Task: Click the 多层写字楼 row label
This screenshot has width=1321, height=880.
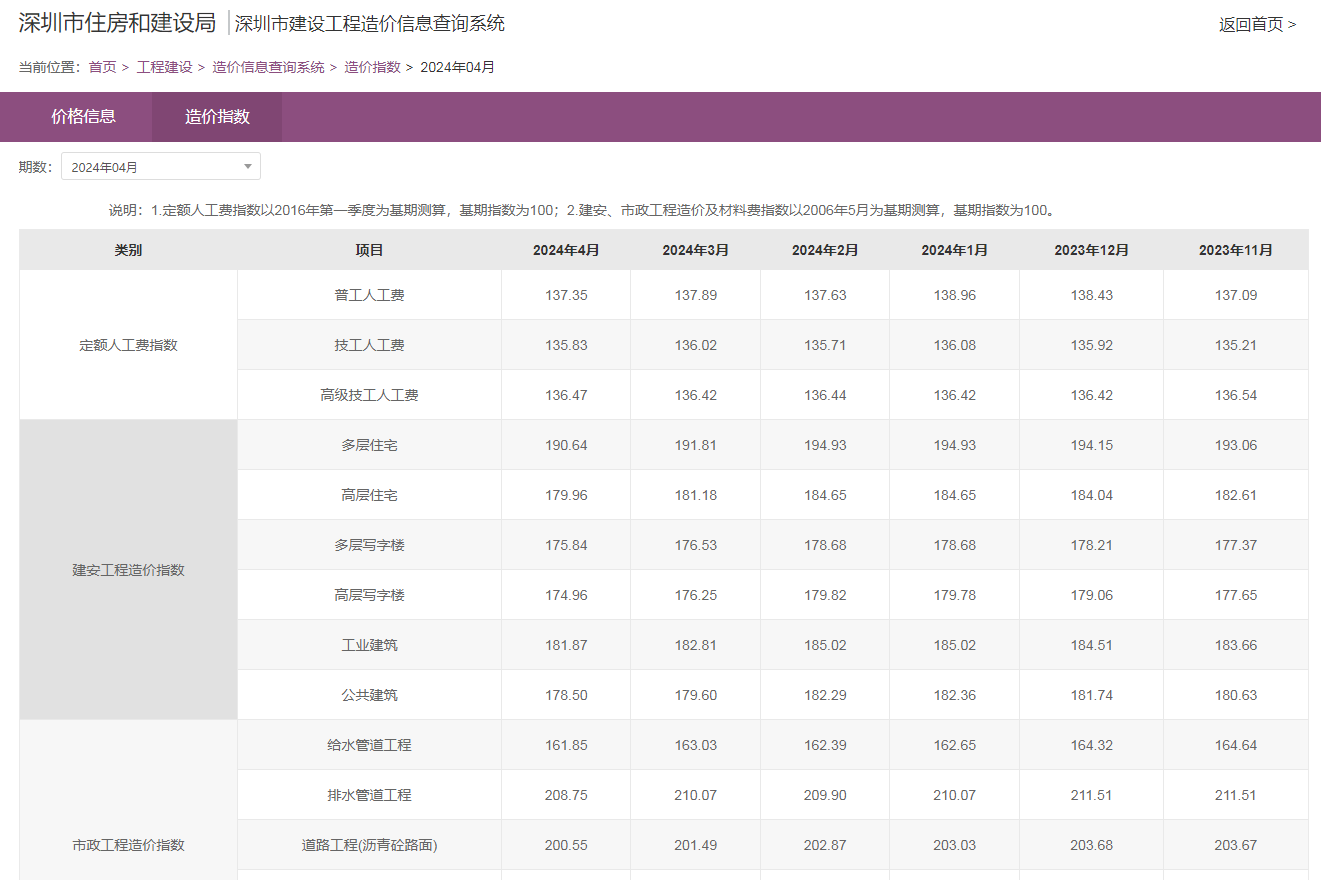Action: (369, 545)
